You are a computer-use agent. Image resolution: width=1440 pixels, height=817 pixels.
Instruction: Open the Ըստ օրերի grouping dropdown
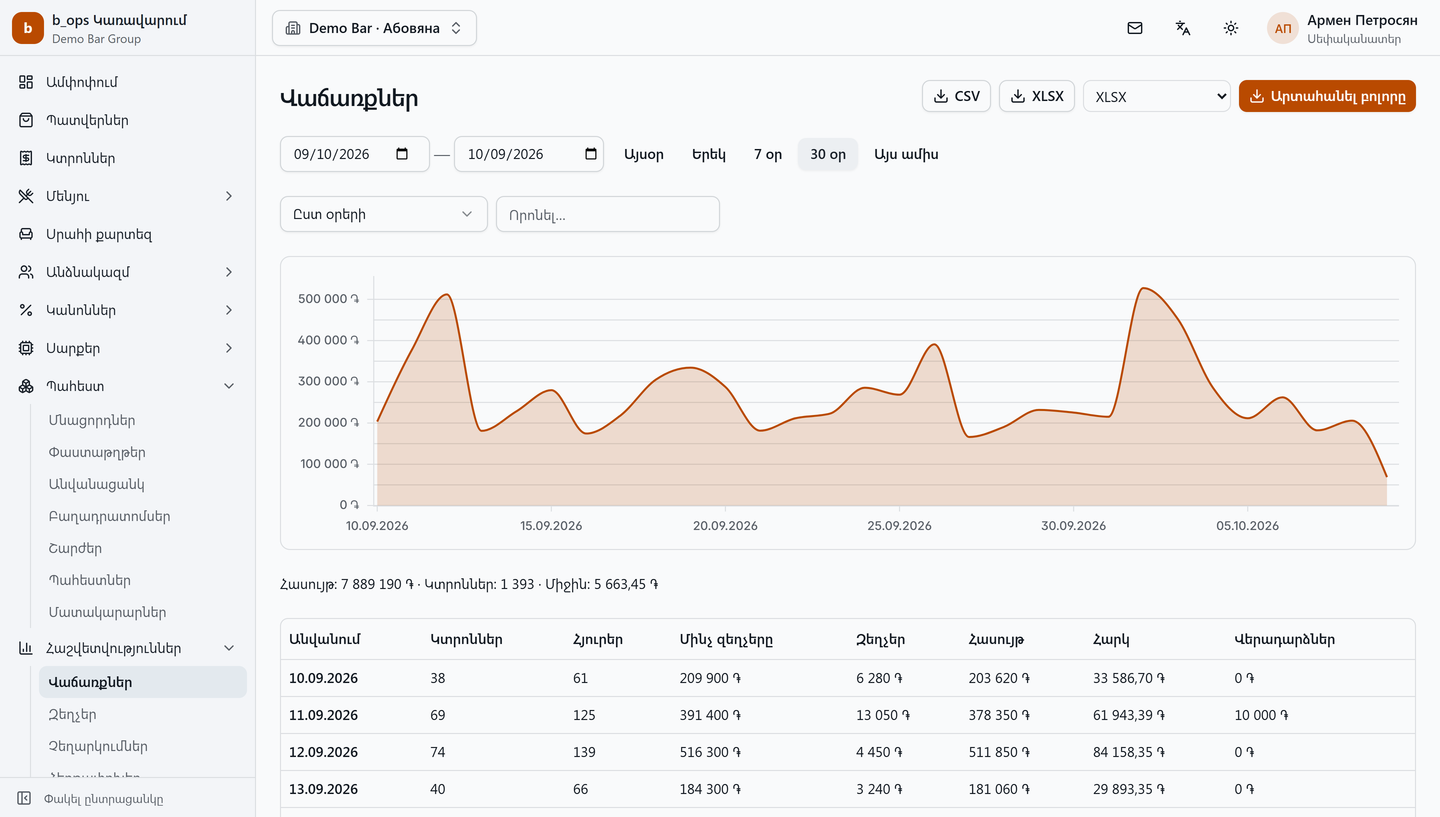coord(384,214)
